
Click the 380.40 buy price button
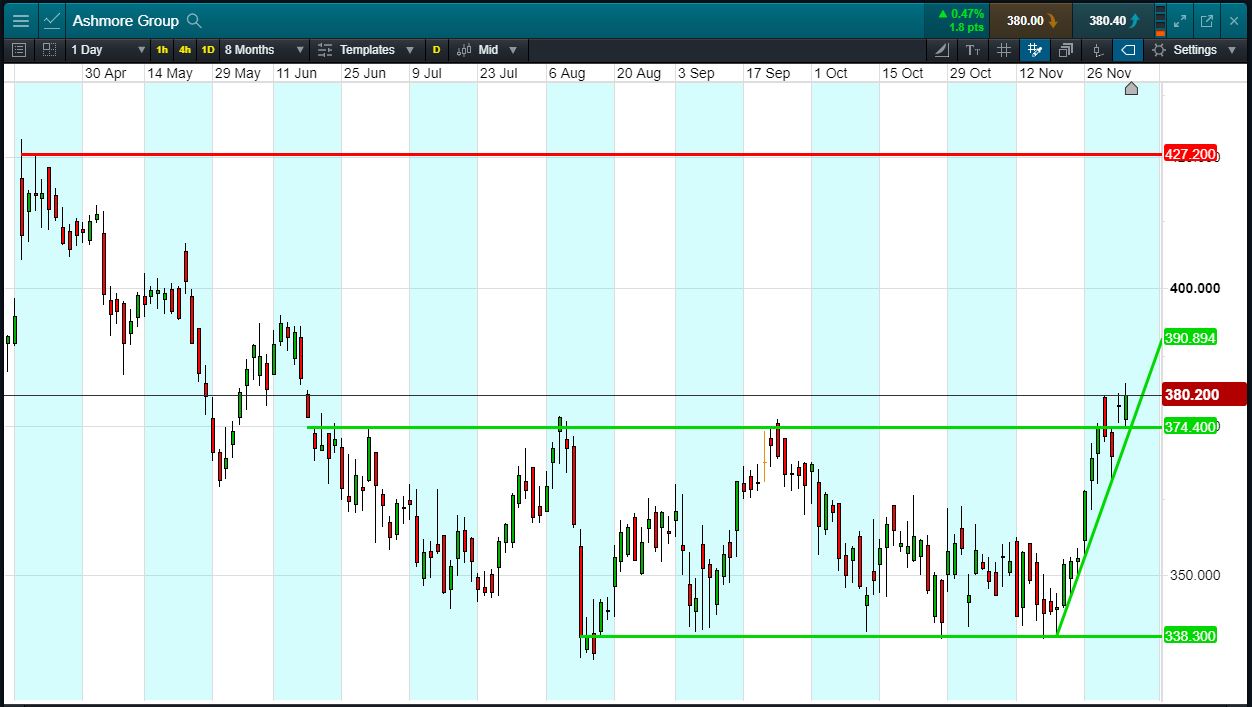click(1112, 20)
